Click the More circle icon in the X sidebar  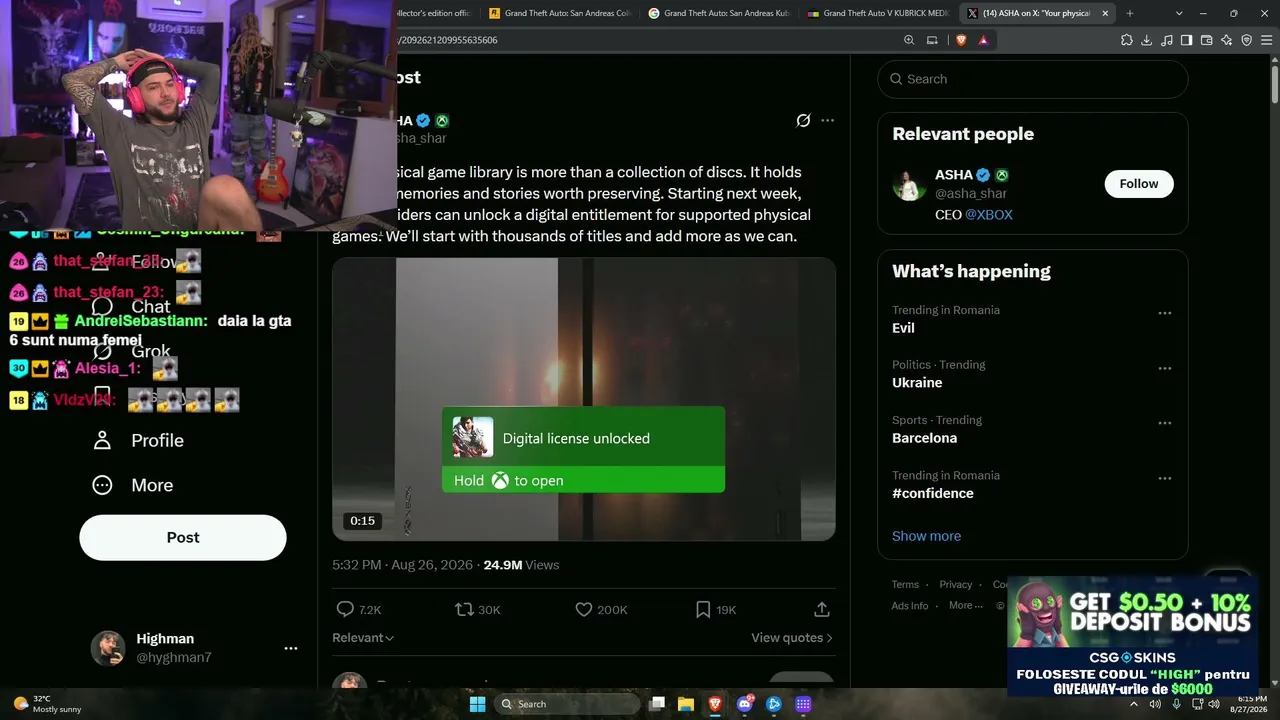[x=102, y=485]
